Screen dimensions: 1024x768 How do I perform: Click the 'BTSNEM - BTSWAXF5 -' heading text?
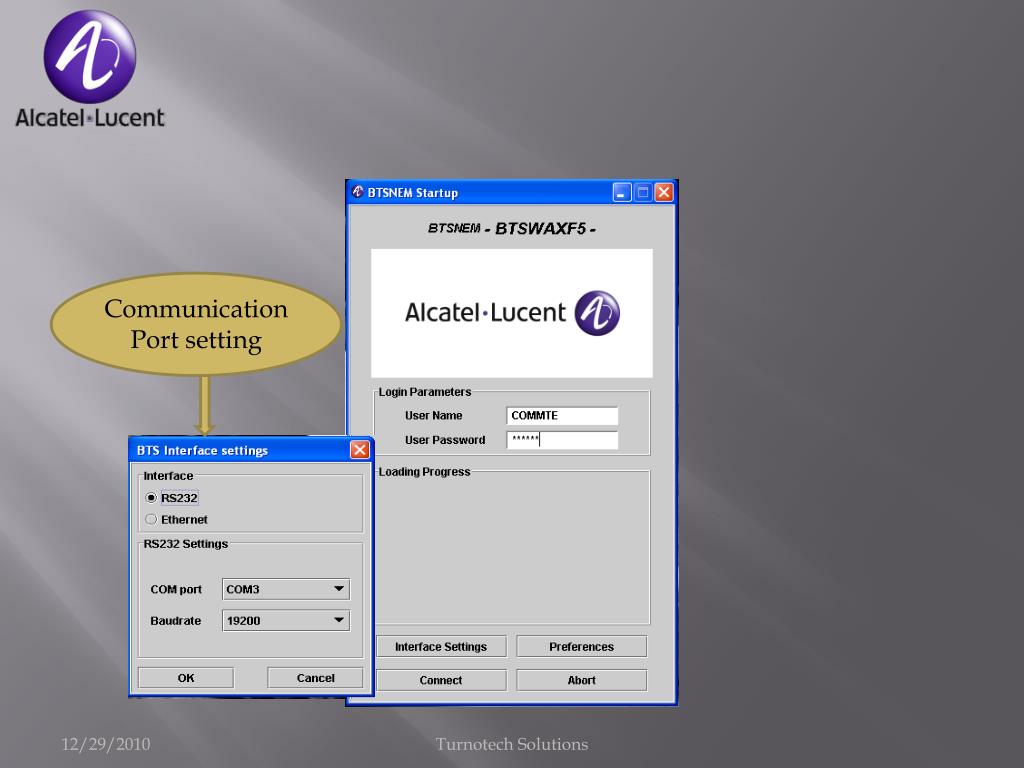point(511,229)
